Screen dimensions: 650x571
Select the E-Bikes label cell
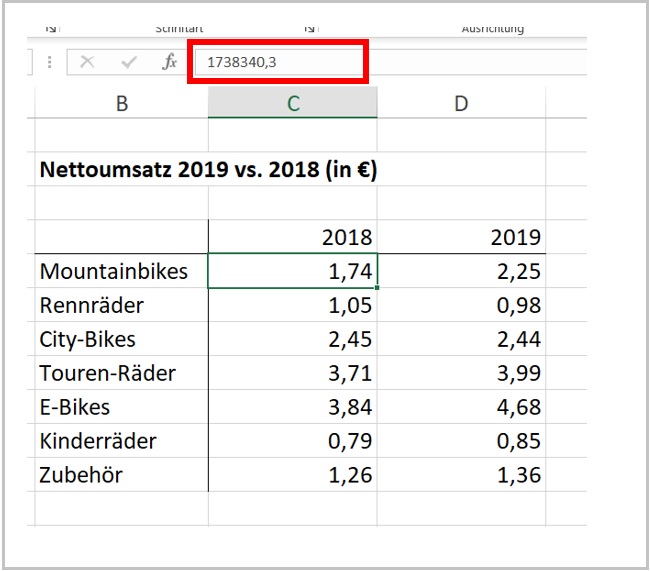(x=121, y=407)
